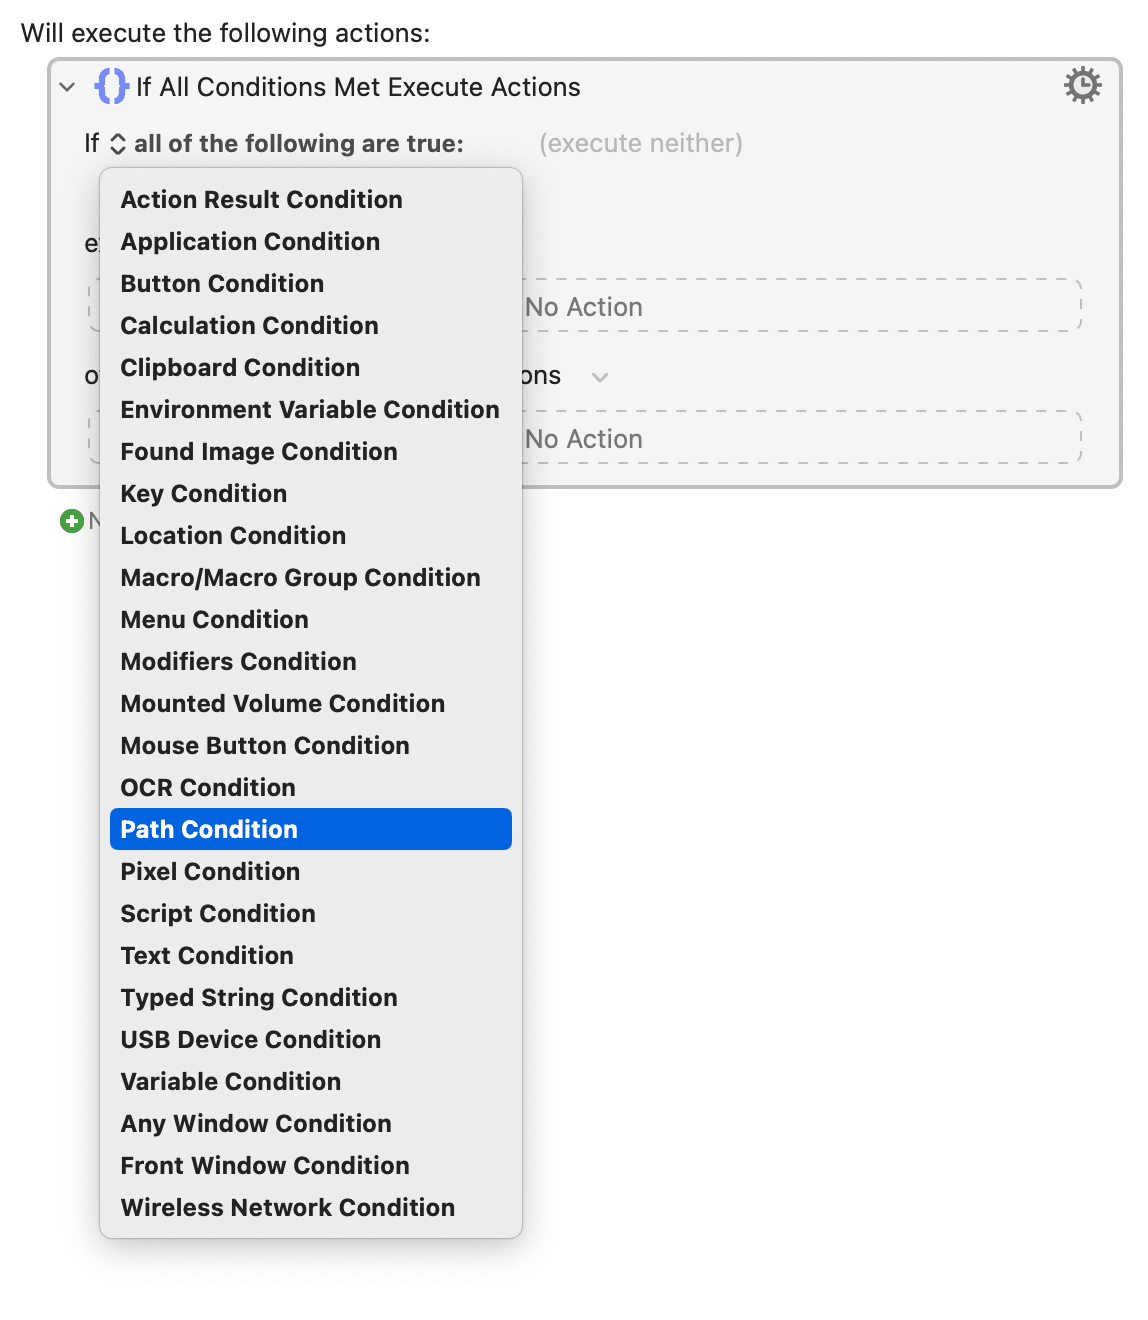Screen dimensions: 1148x1320
Task: Pick the Application Condition entry
Action: pos(250,241)
